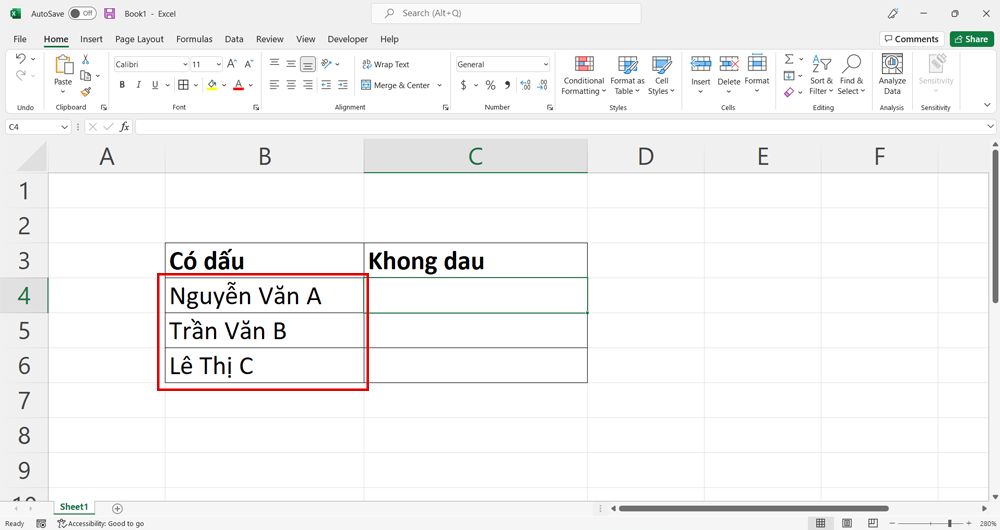1000x530 pixels.
Task: Toggle Italic formatting
Action: [138, 85]
